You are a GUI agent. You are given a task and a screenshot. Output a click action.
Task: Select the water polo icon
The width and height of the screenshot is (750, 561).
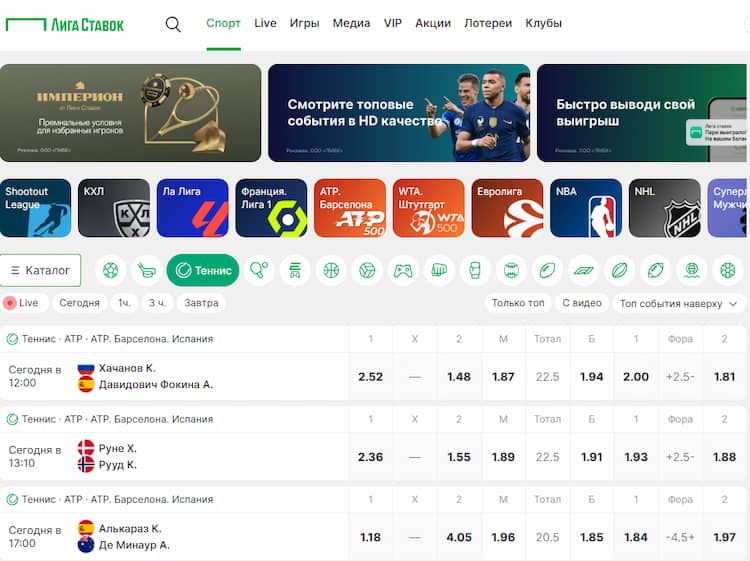(692, 271)
